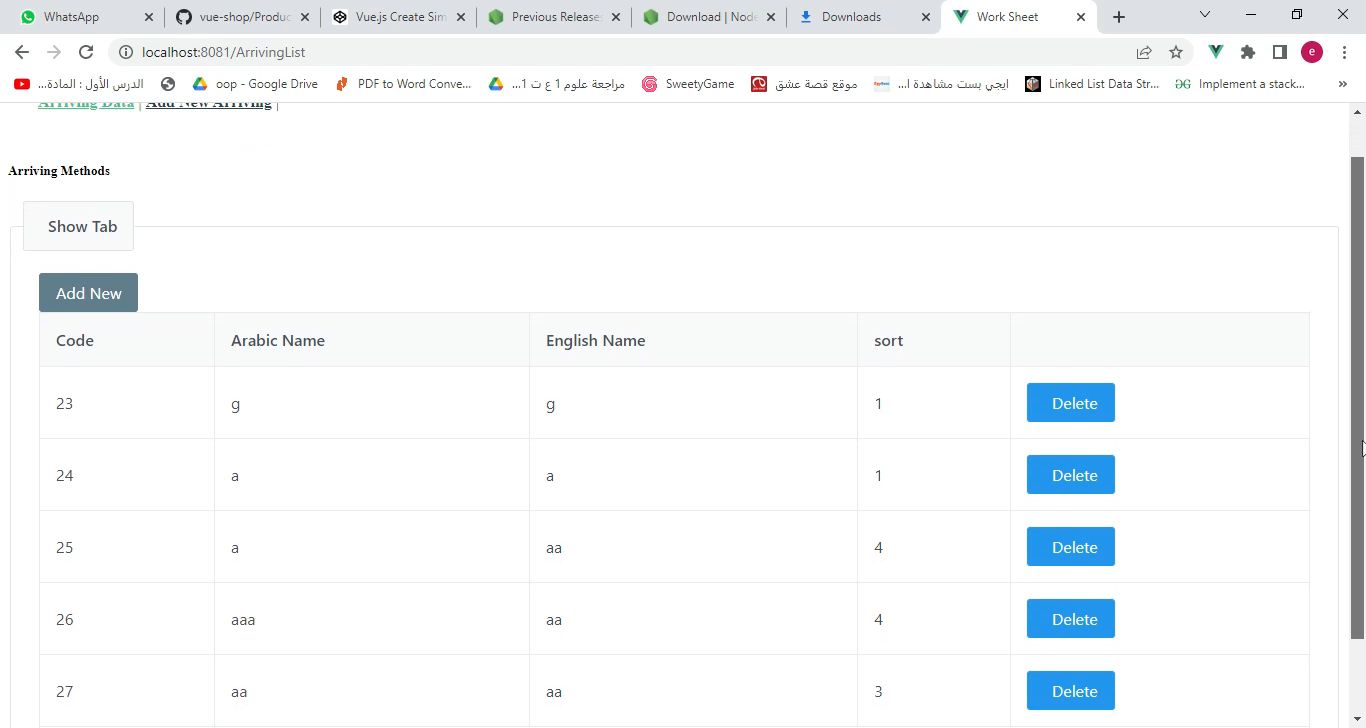
Task: Open the browser side panel
Action: coord(1279,52)
